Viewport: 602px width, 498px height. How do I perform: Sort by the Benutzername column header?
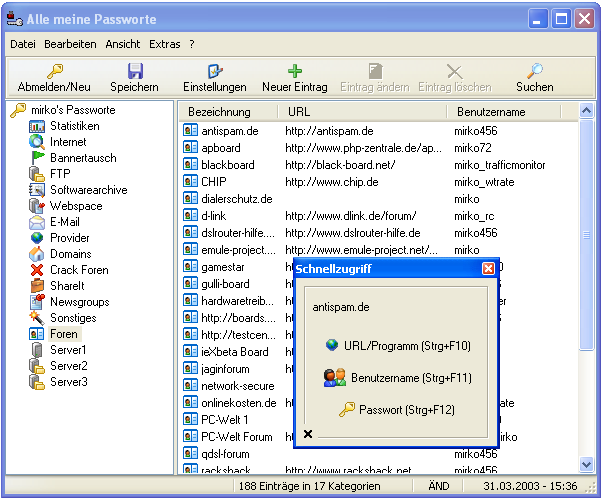pos(504,112)
